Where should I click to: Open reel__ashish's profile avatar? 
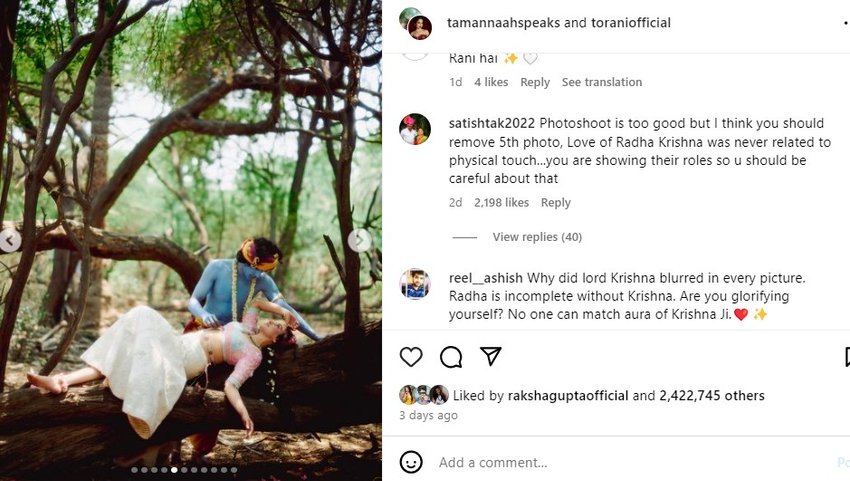pyautogui.click(x=415, y=284)
